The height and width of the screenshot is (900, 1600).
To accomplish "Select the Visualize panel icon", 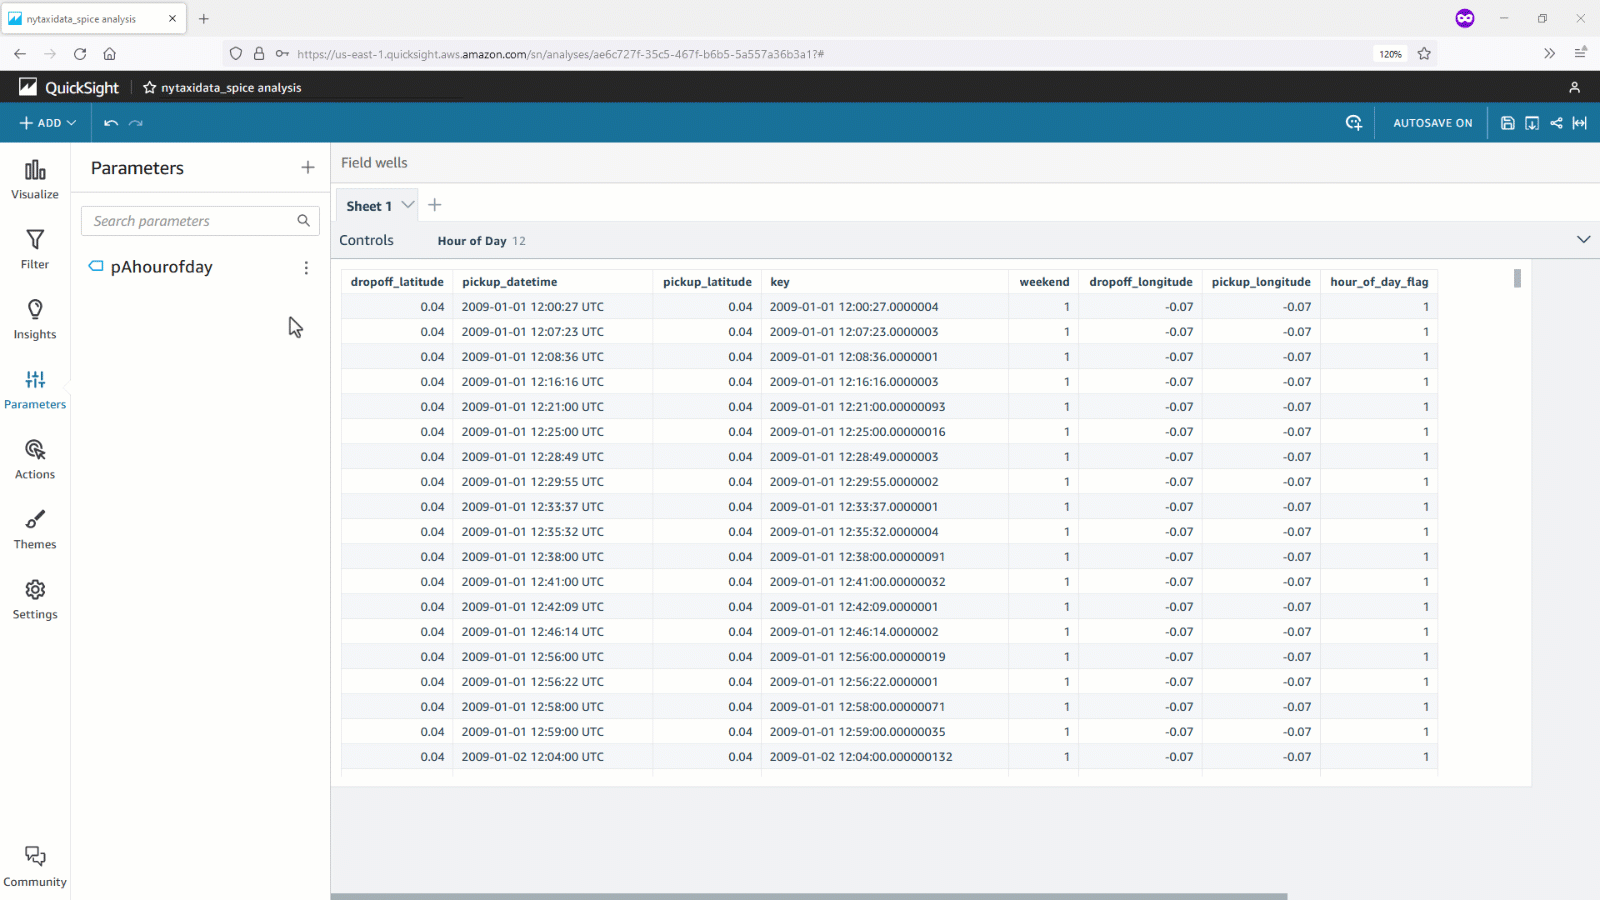I will pyautogui.click(x=34, y=180).
